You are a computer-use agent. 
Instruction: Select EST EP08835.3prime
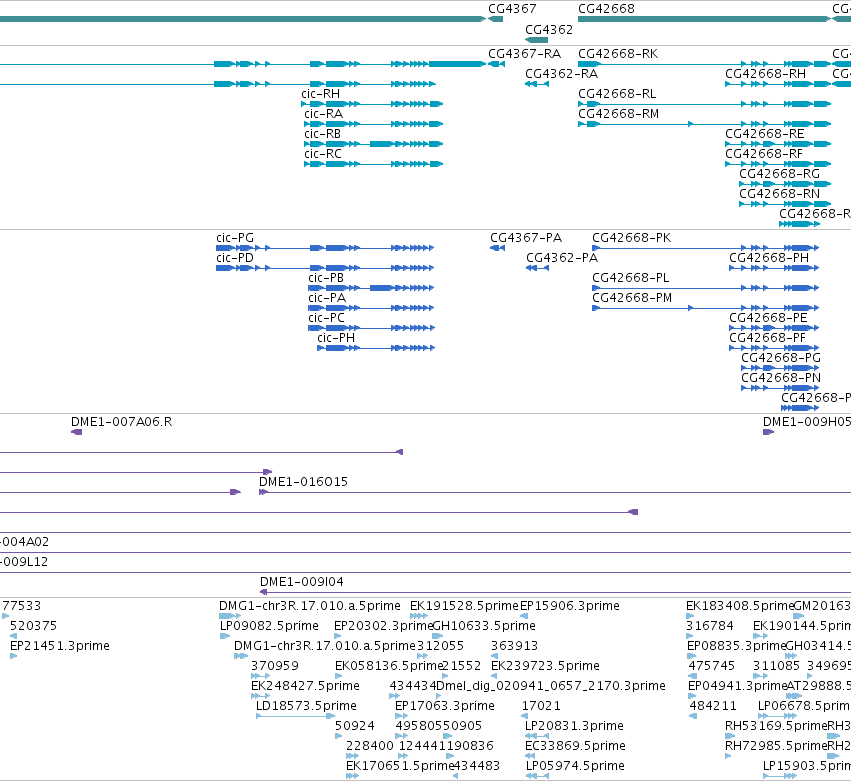tap(736, 646)
